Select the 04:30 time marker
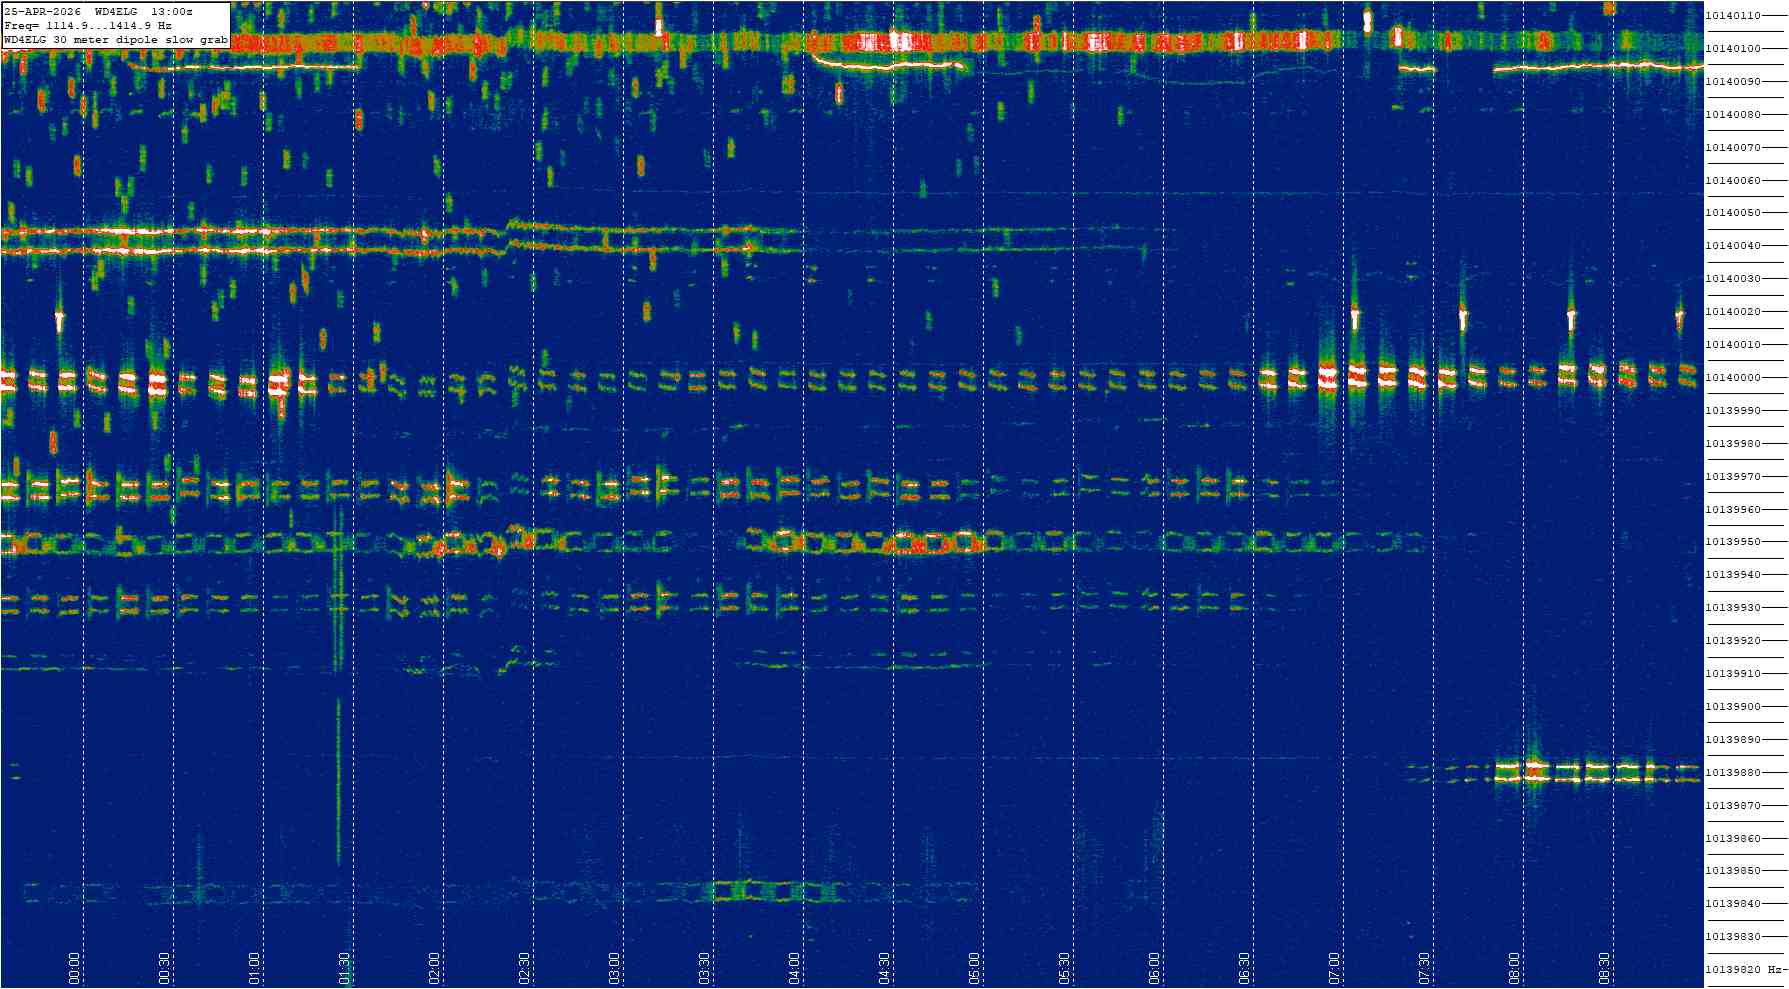The height and width of the screenshot is (989, 1789). pos(885,967)
